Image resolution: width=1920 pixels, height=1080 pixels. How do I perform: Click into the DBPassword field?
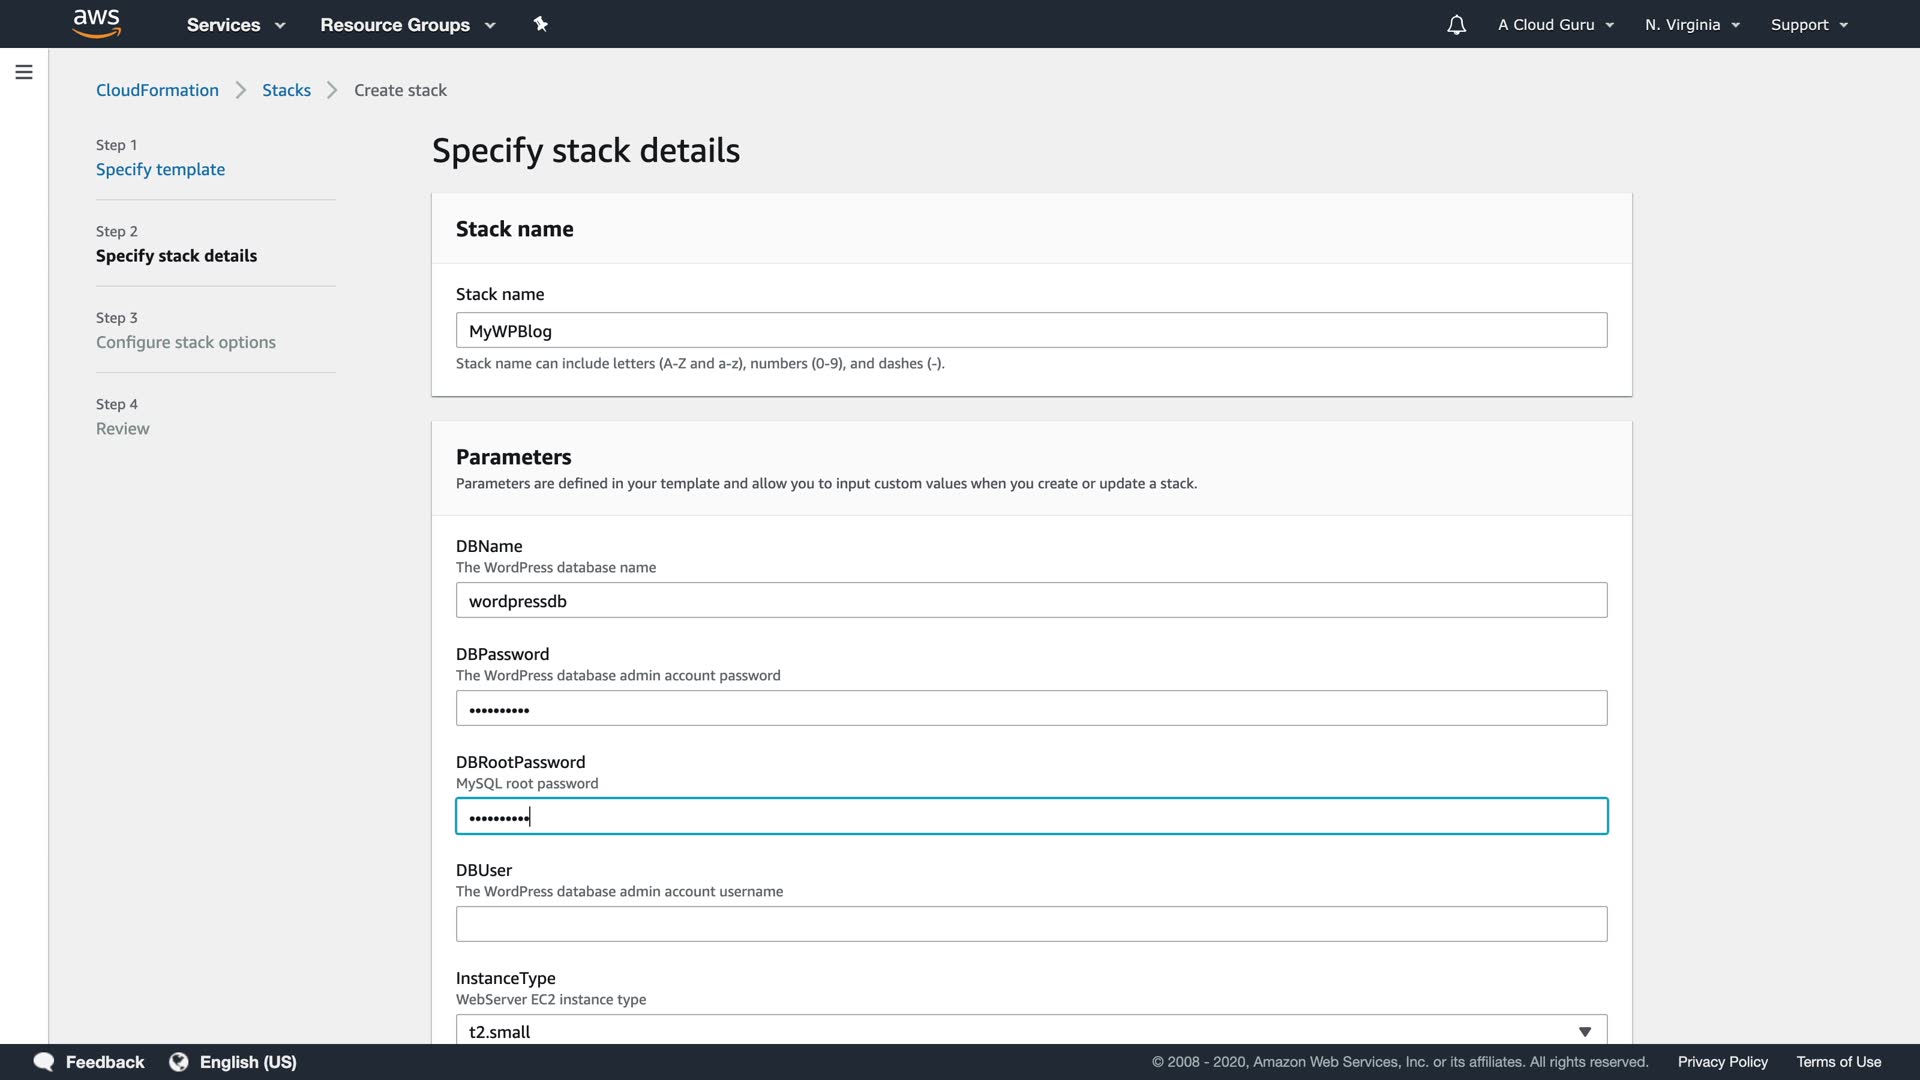1031,709
